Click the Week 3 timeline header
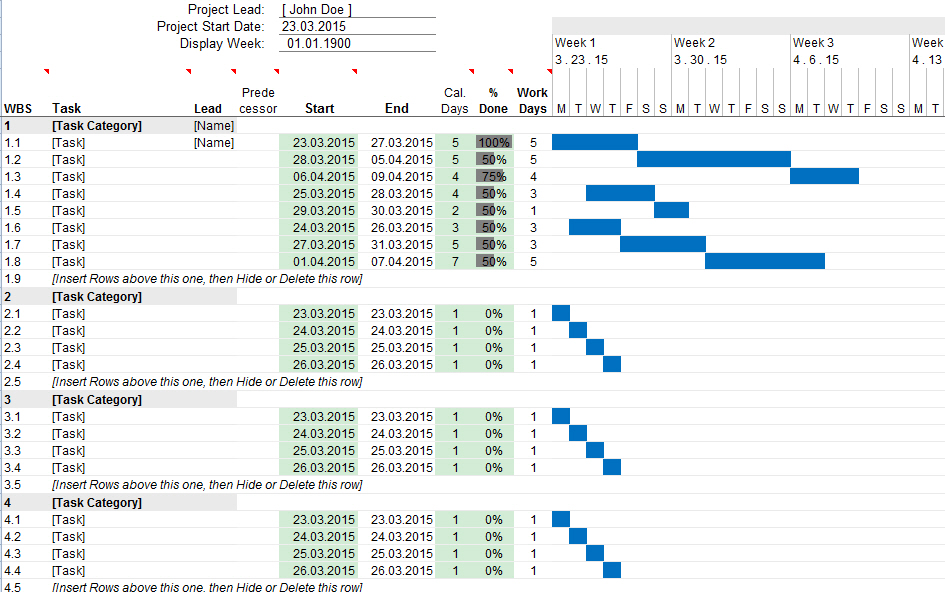The image size is (945, 592). point(814,43)
